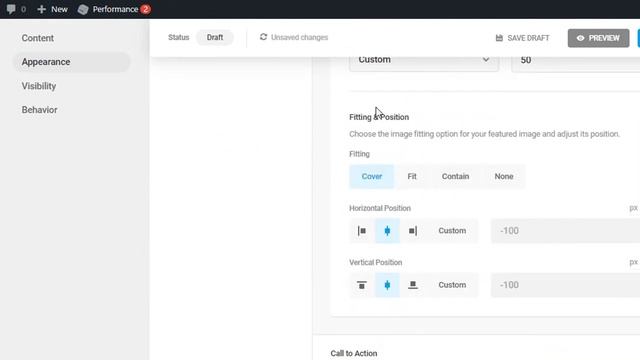Click the Unsaved changes text
The width and height of the screenshot is (640, 360).
click(x=300, y=37)
